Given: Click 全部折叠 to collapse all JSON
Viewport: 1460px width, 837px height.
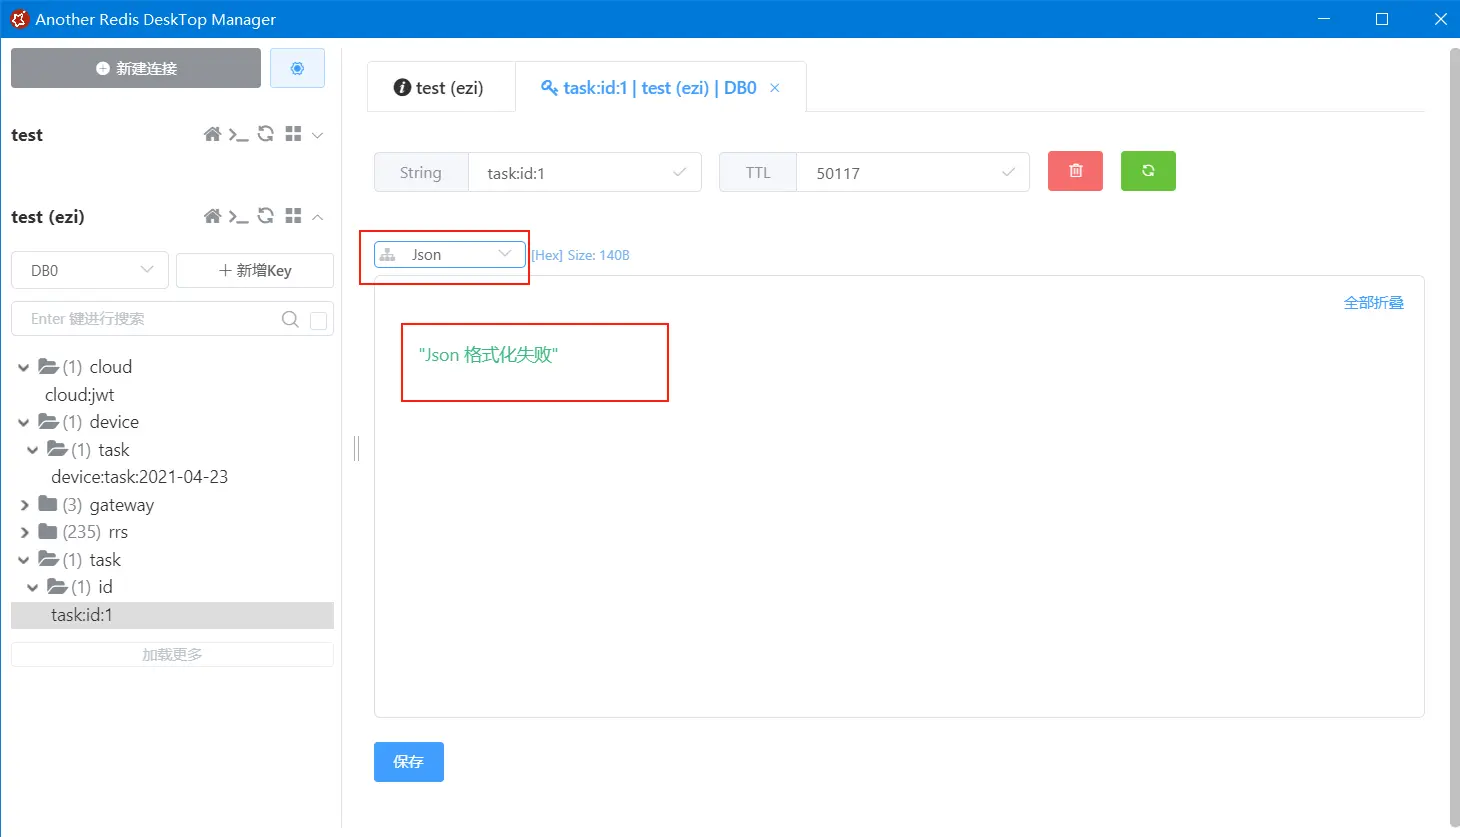Looking at the screenshot, I should [x=1373, y=301].
